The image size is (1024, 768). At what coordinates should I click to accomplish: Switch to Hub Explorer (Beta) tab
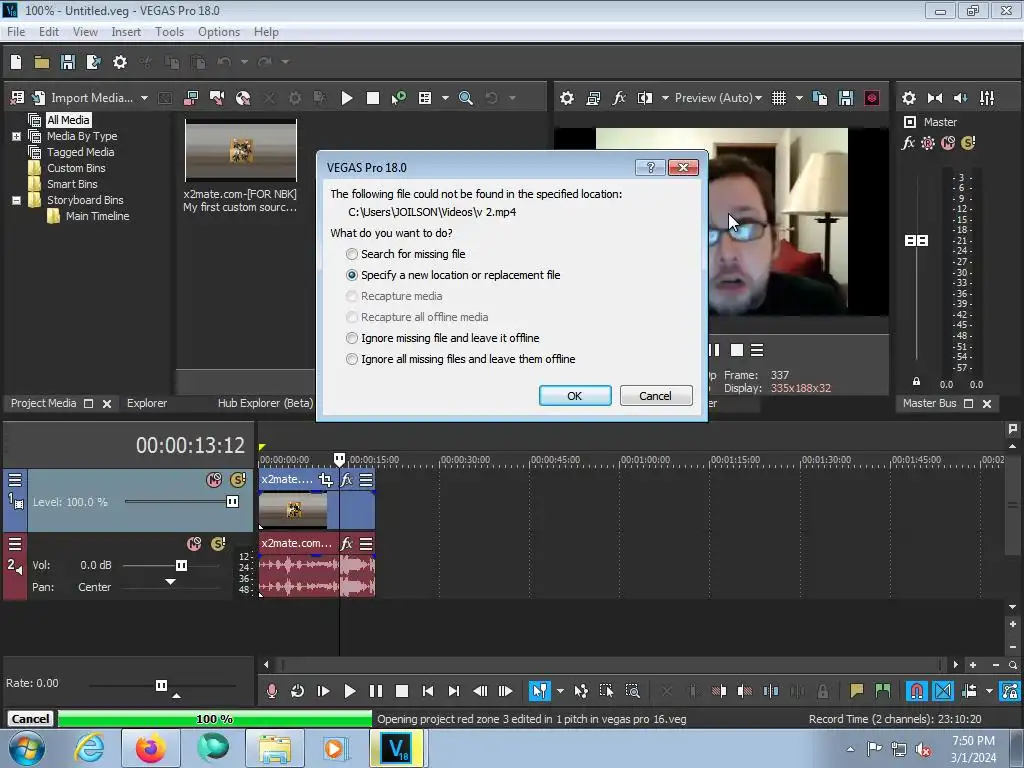click(265, 404)
